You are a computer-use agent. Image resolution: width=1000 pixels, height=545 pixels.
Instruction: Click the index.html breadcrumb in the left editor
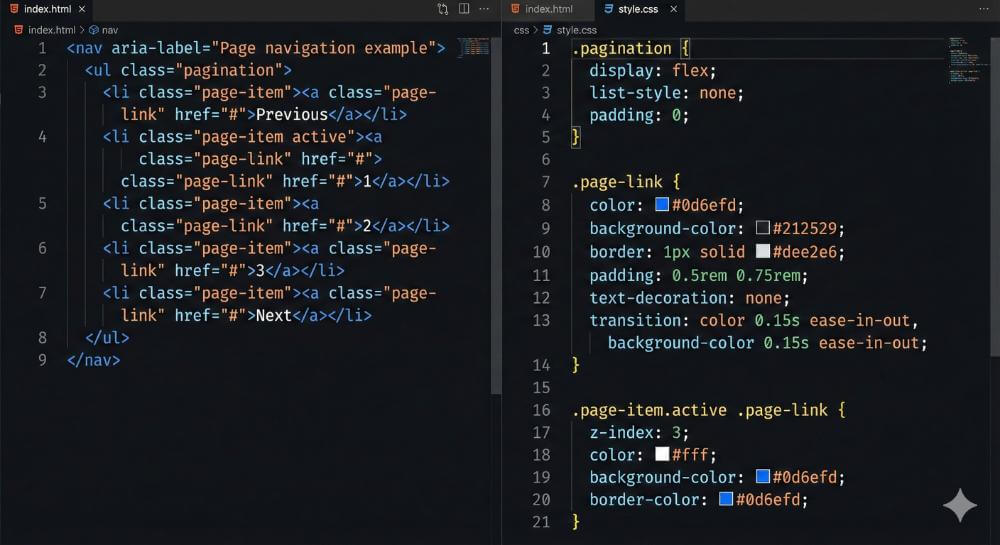pyautogui.click(x=52, y=30)
